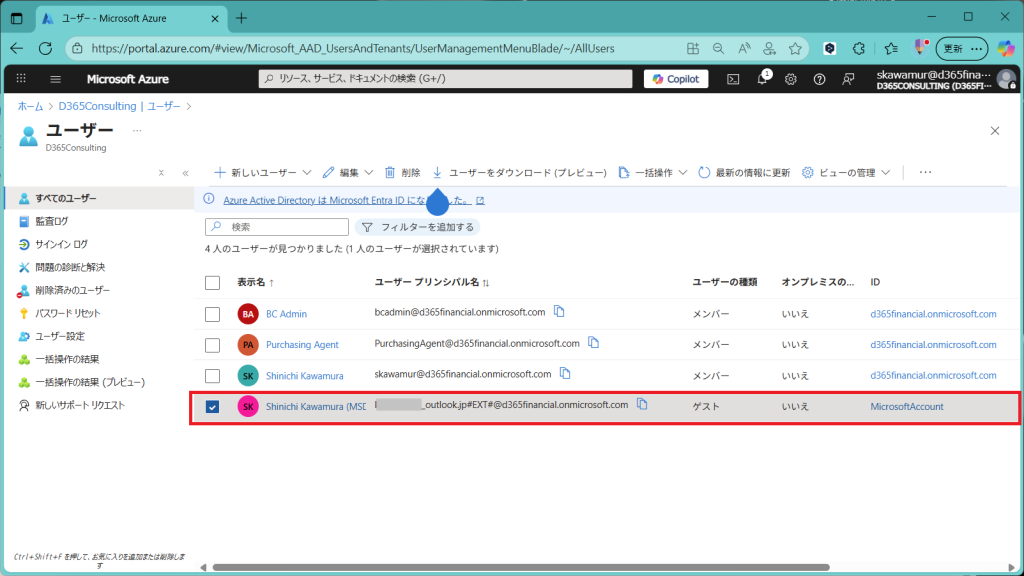Open the feedback icon in header
The height and width of the screenshot is (576, 1024).
click(x=849, y=79)
